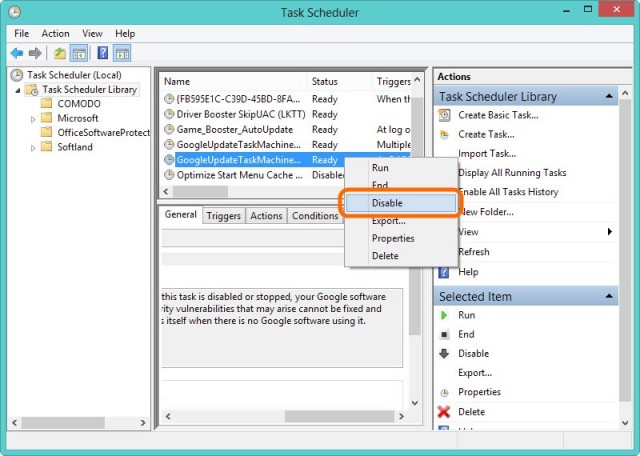
Task: Click the clock icon of Game_Booster_AutoUpdate task
Action: point(169,129)
